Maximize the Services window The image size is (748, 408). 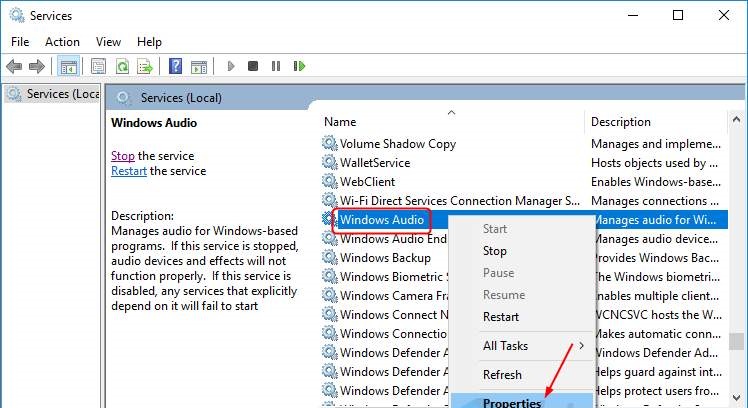pos(678,15)
